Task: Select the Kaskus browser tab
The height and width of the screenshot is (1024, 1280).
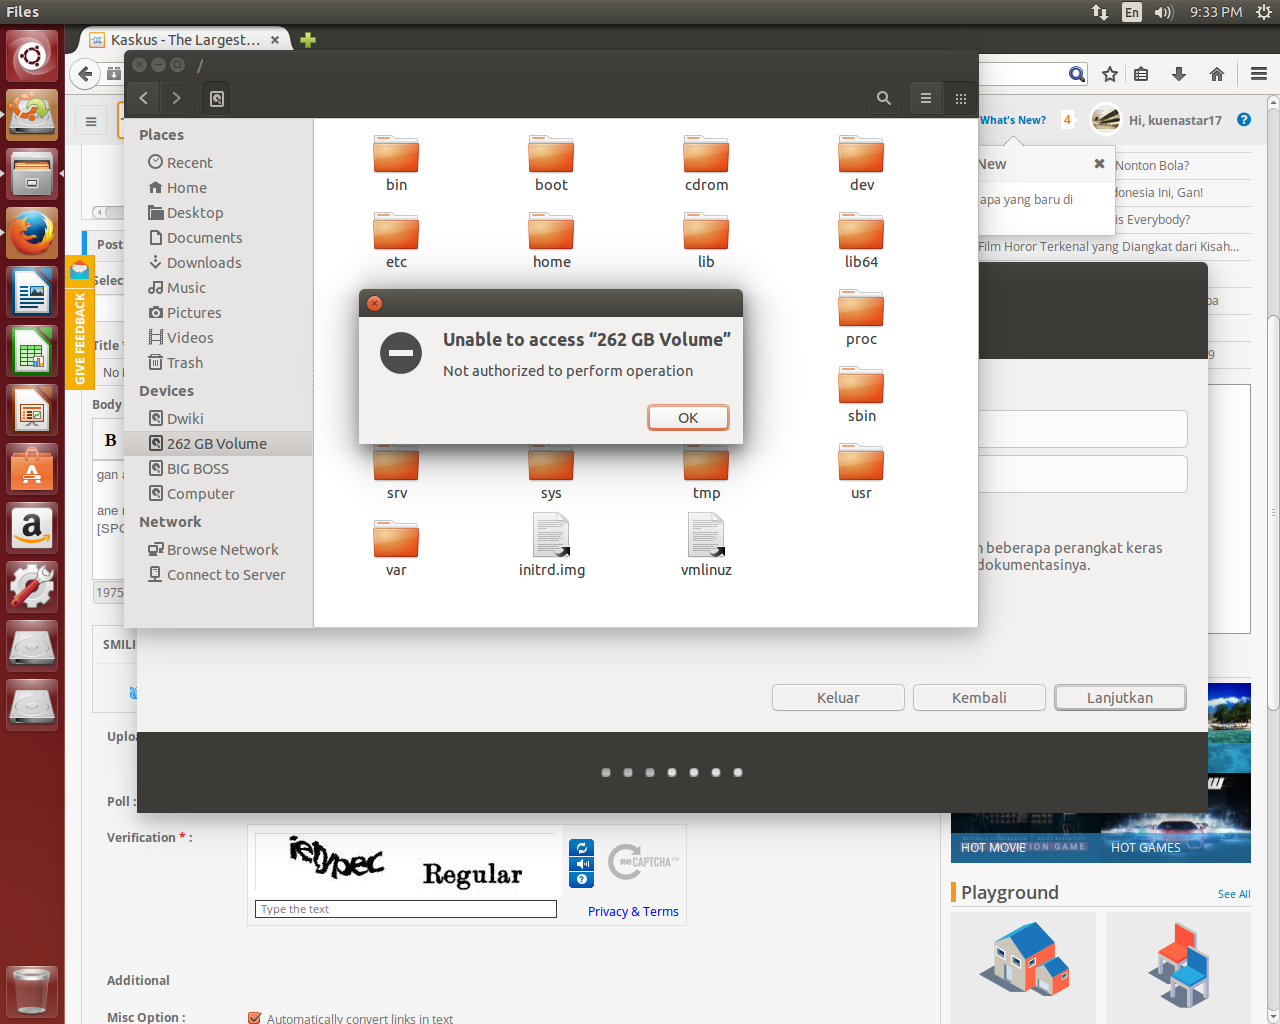Action: [x=185, y=39]
